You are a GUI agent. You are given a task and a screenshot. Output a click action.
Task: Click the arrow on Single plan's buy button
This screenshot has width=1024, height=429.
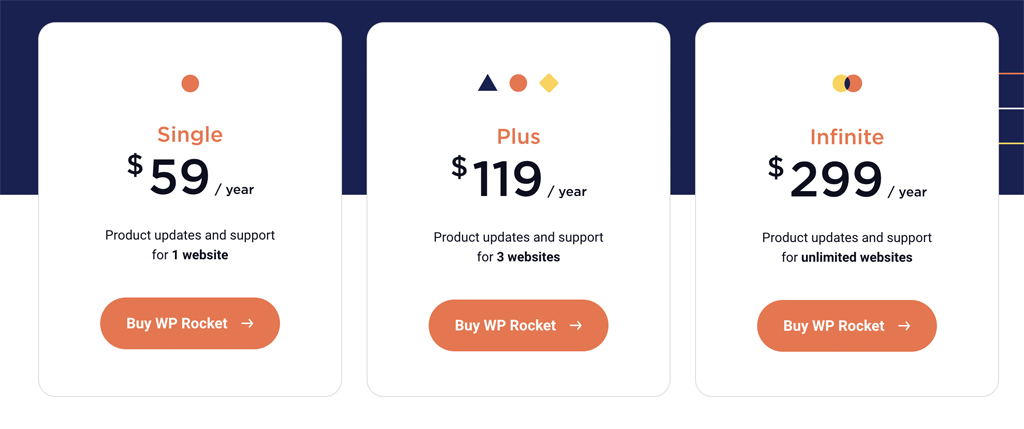[x=247, y=323]
